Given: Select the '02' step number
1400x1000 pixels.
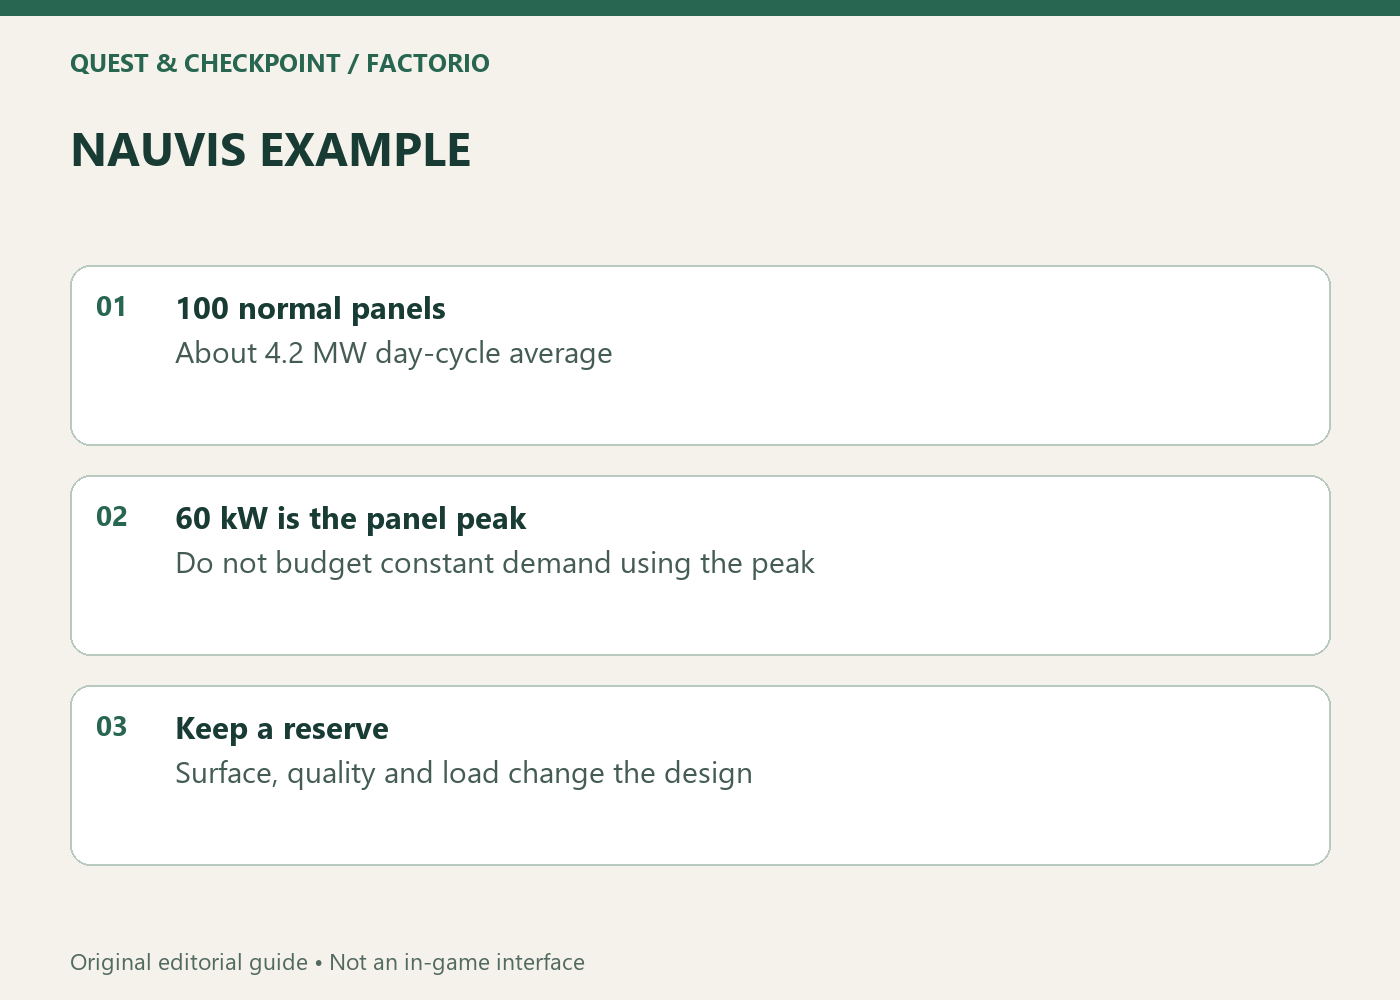Looking at the screenshot, I should (x=111, y=517).
